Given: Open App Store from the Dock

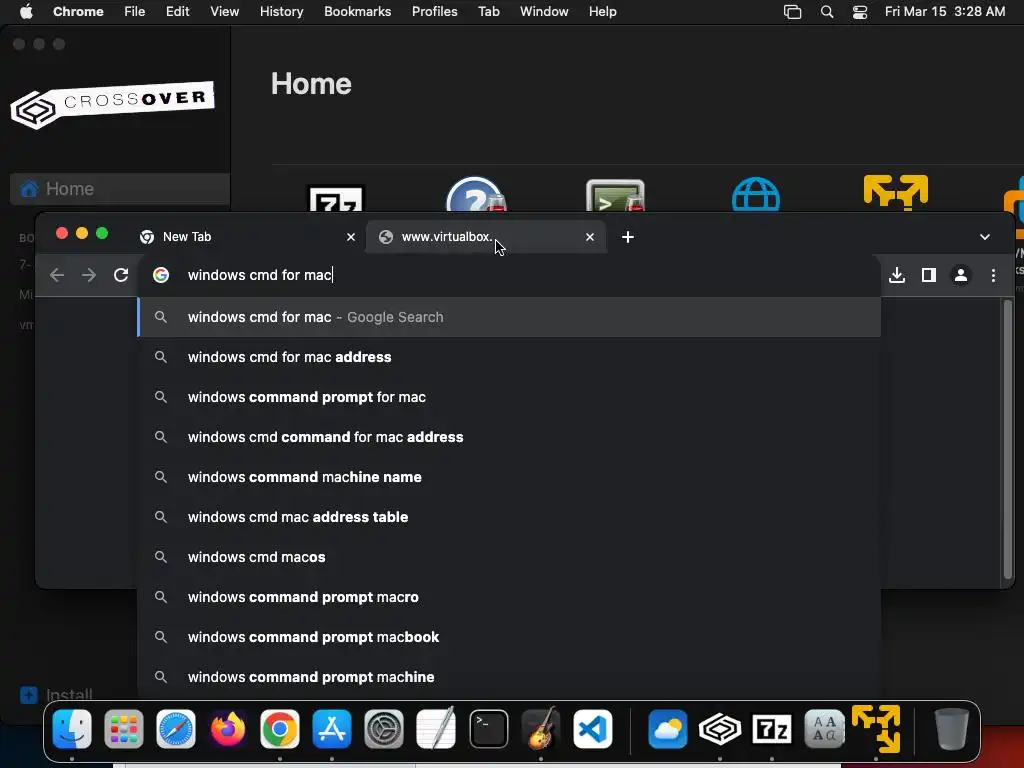Looking at the screenshot, I should point(332,729).
